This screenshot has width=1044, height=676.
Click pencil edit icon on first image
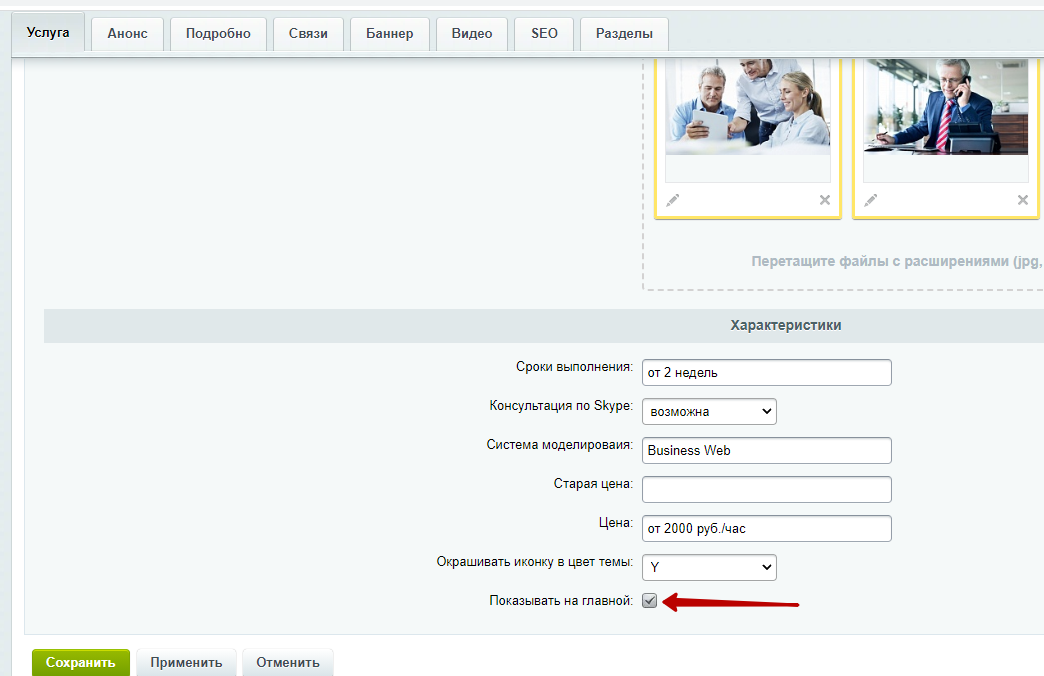pos(673,200)
